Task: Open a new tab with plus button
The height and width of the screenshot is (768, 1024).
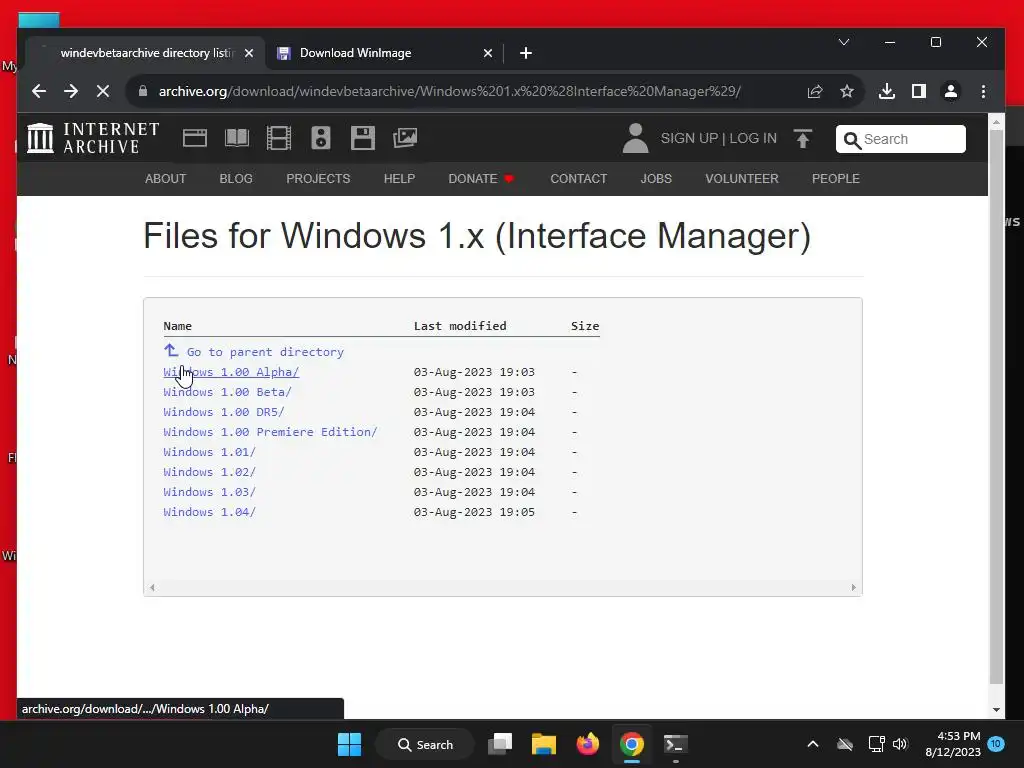Action: coord(526,53)
